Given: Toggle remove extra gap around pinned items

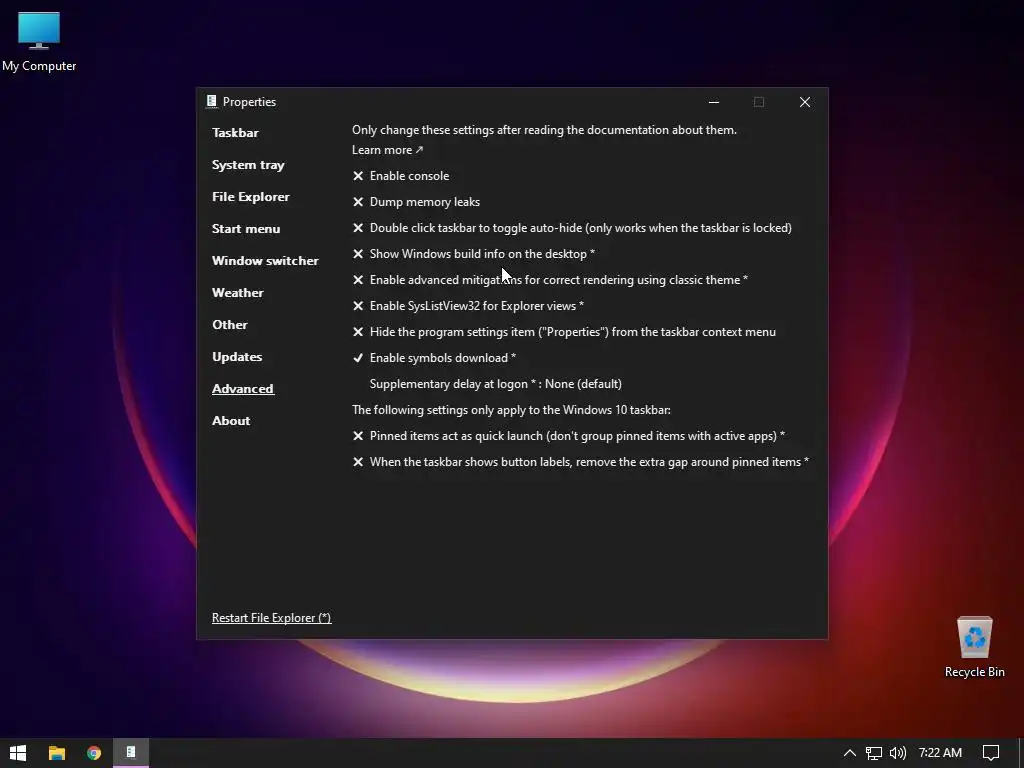Looking at the screenshot, I should point(581,462).
